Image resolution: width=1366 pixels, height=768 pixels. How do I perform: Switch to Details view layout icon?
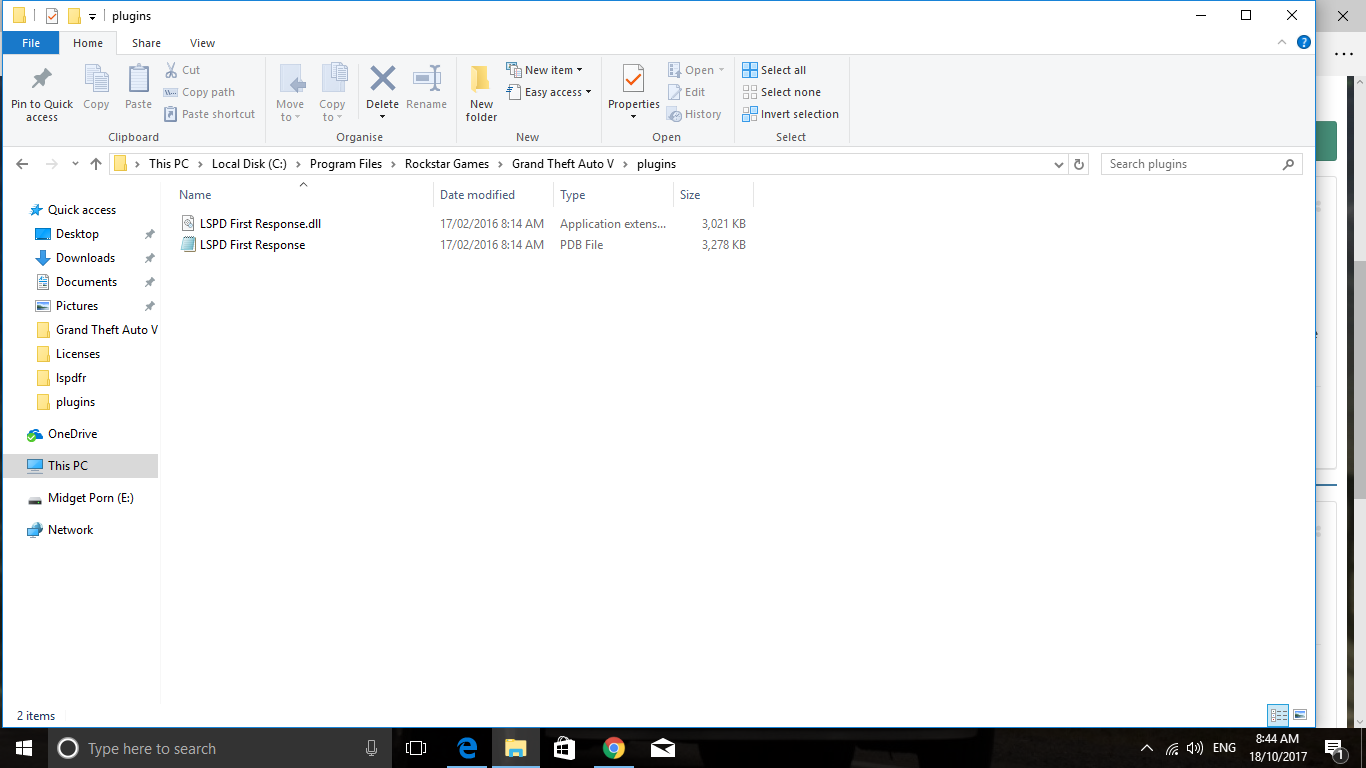pyautogui.click(x=1278, y=715)
